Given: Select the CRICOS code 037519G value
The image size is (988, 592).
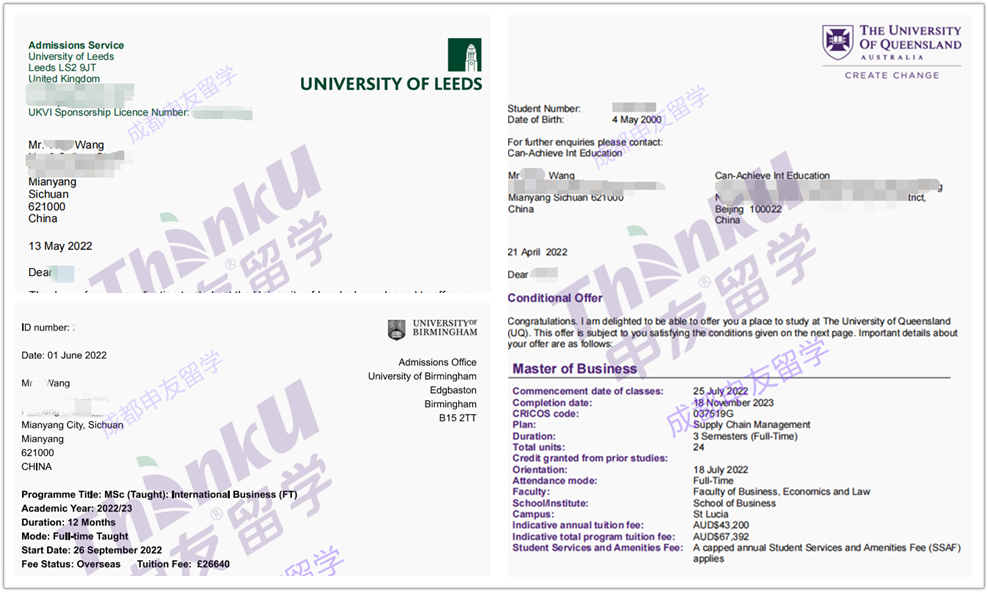Looking at the screenshot, I should pos(713,413).
